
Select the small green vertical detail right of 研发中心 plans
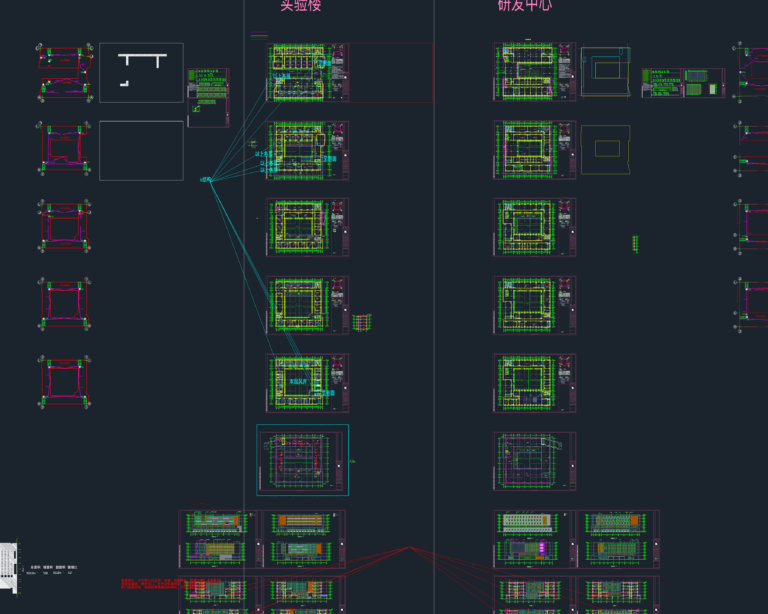pyautogui.click(x=636, y=244)
